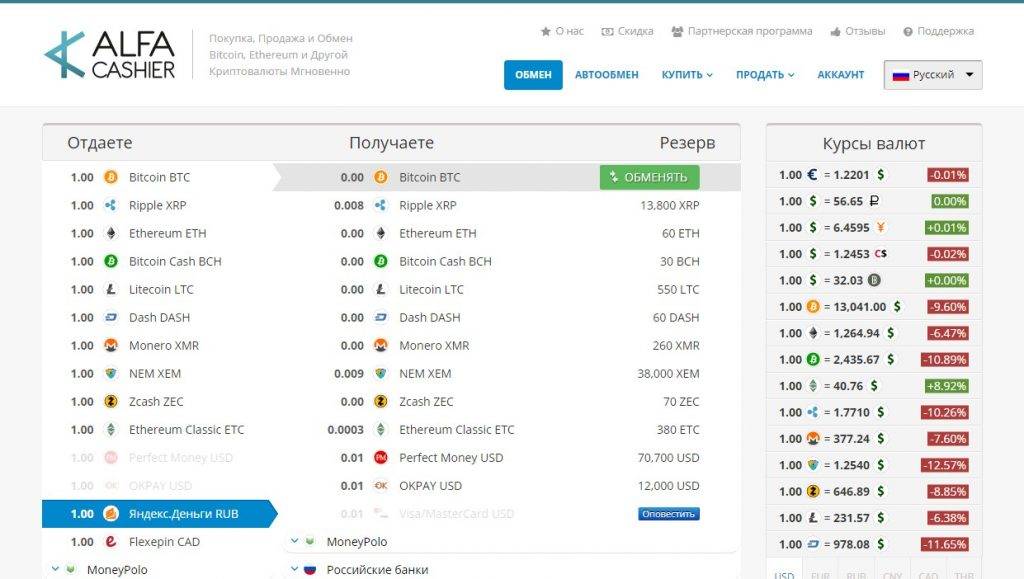Click Monero XMR icon in Получаете column
The width and height of the screenshot is (1024, 579).
[381, 345]
